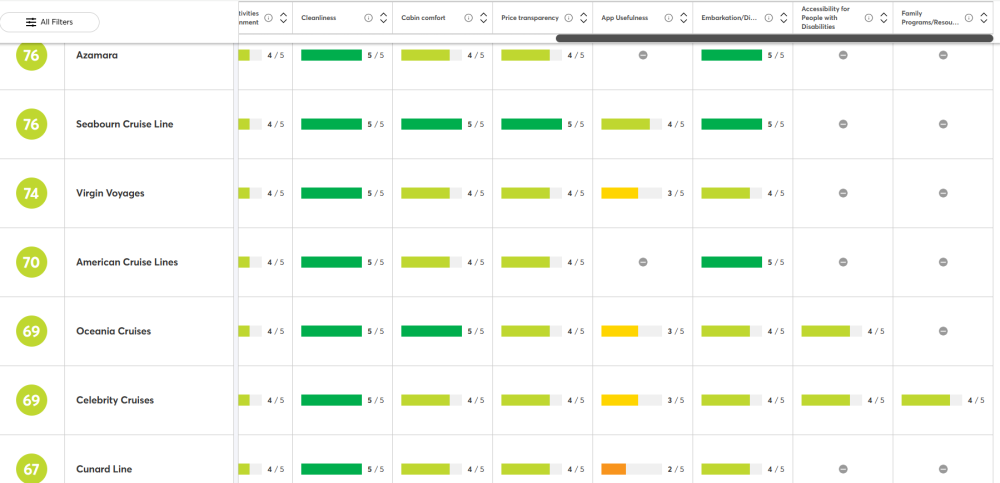
Task: Click Cunard Line's Family Programs no-data icon
Action: [x=943, y=469]
